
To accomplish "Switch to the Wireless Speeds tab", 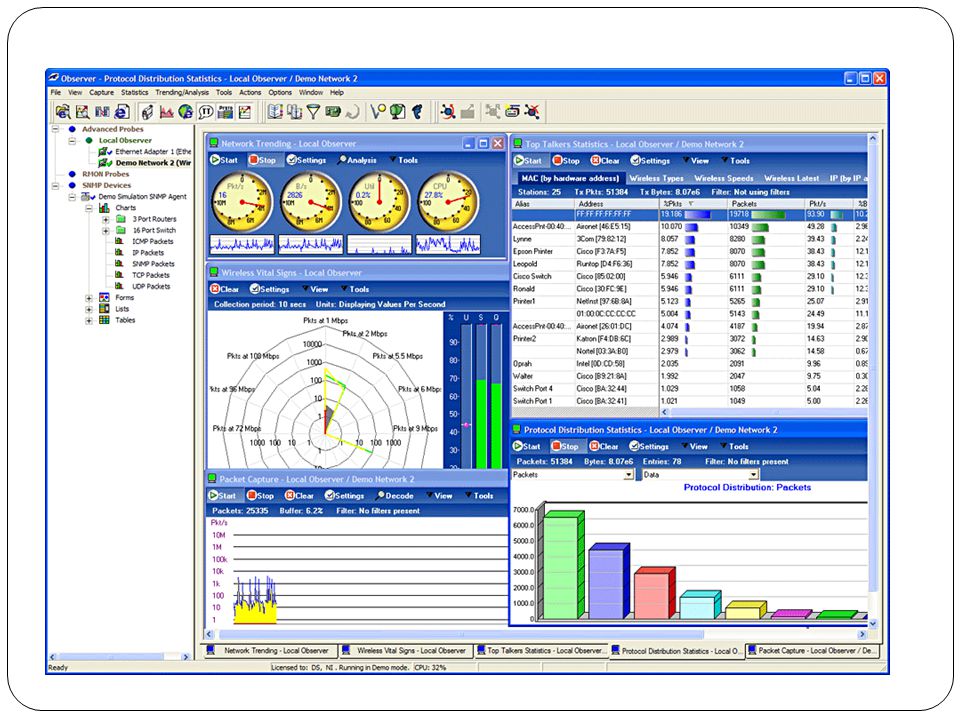I will pos(724,178).
